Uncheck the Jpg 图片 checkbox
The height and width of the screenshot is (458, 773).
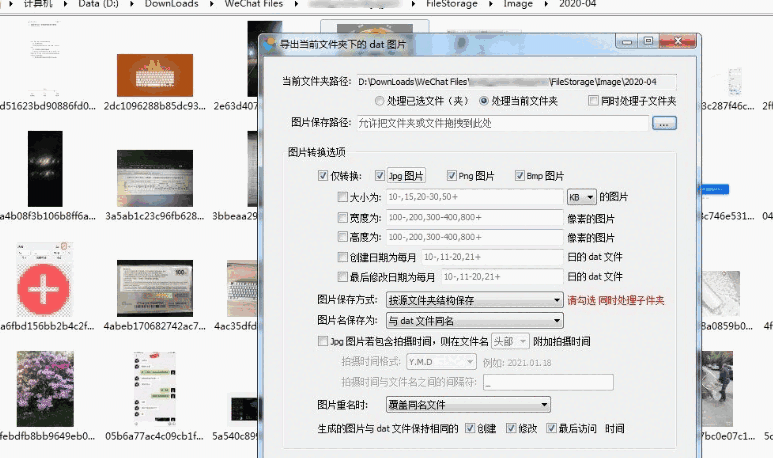(380, 176)
